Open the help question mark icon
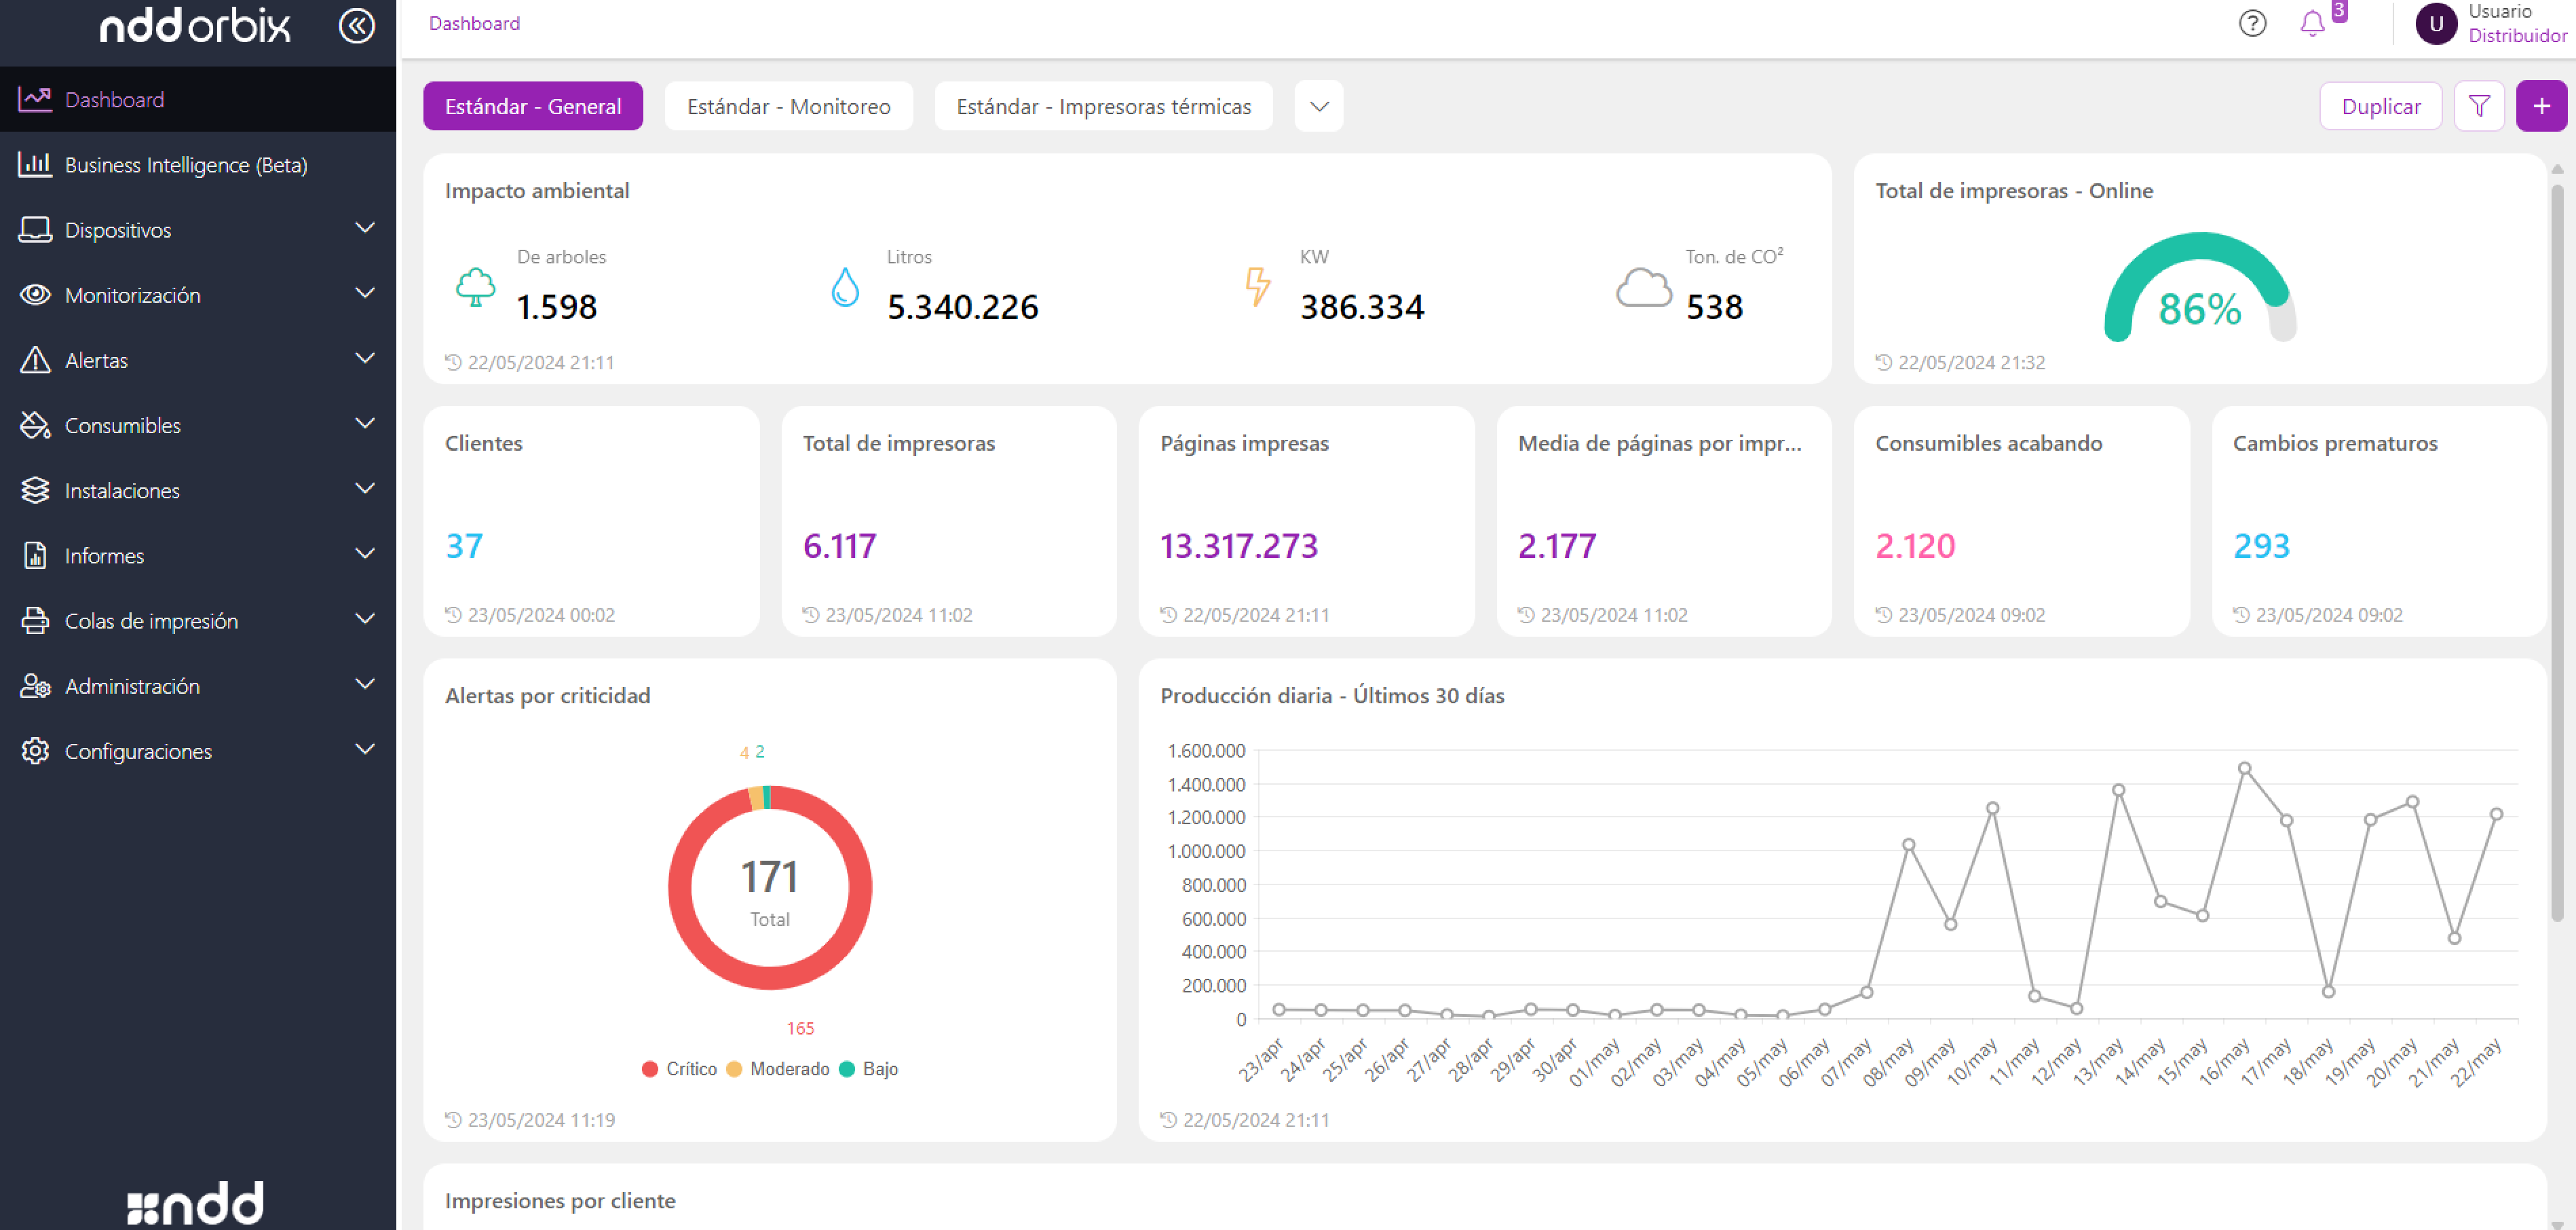 click(x=2252, y=23)
